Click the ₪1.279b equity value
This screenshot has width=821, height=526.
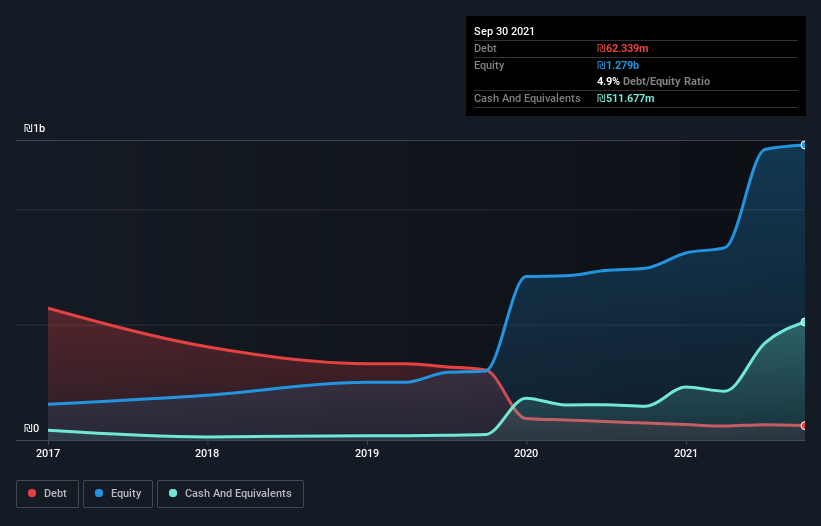[x=618, y=65]
